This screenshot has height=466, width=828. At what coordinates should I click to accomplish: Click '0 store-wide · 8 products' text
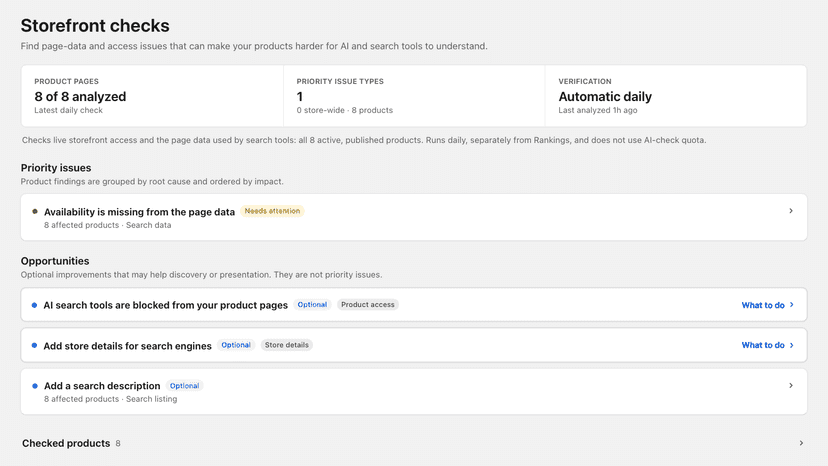[x=344, y=110]
